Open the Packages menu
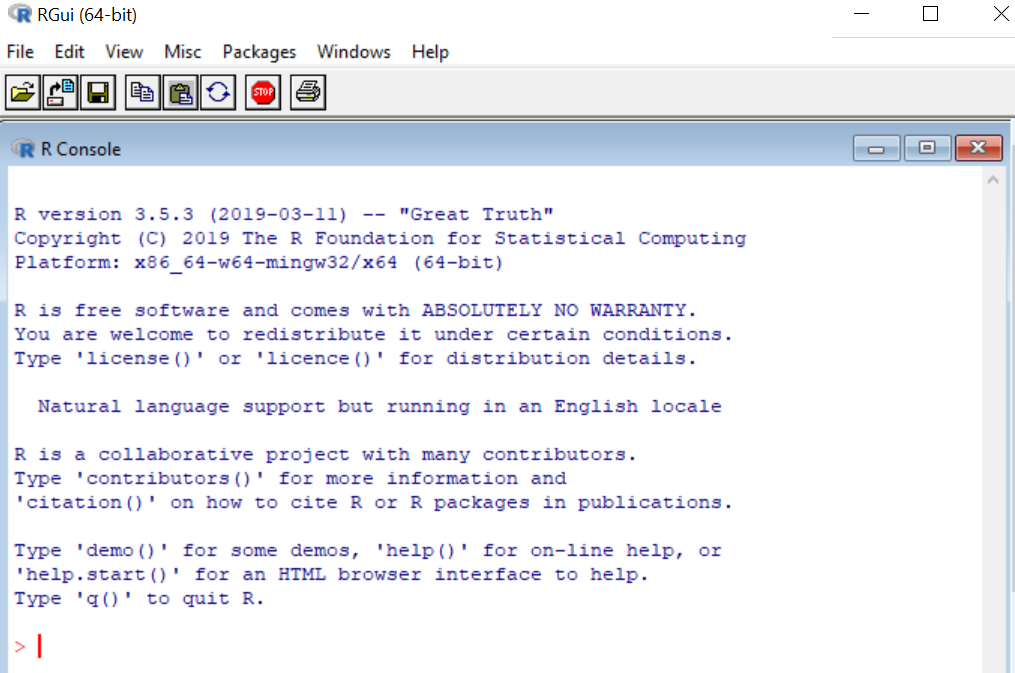The height and width of the screenshot is (673, 1015). click(x=259, y=52)
